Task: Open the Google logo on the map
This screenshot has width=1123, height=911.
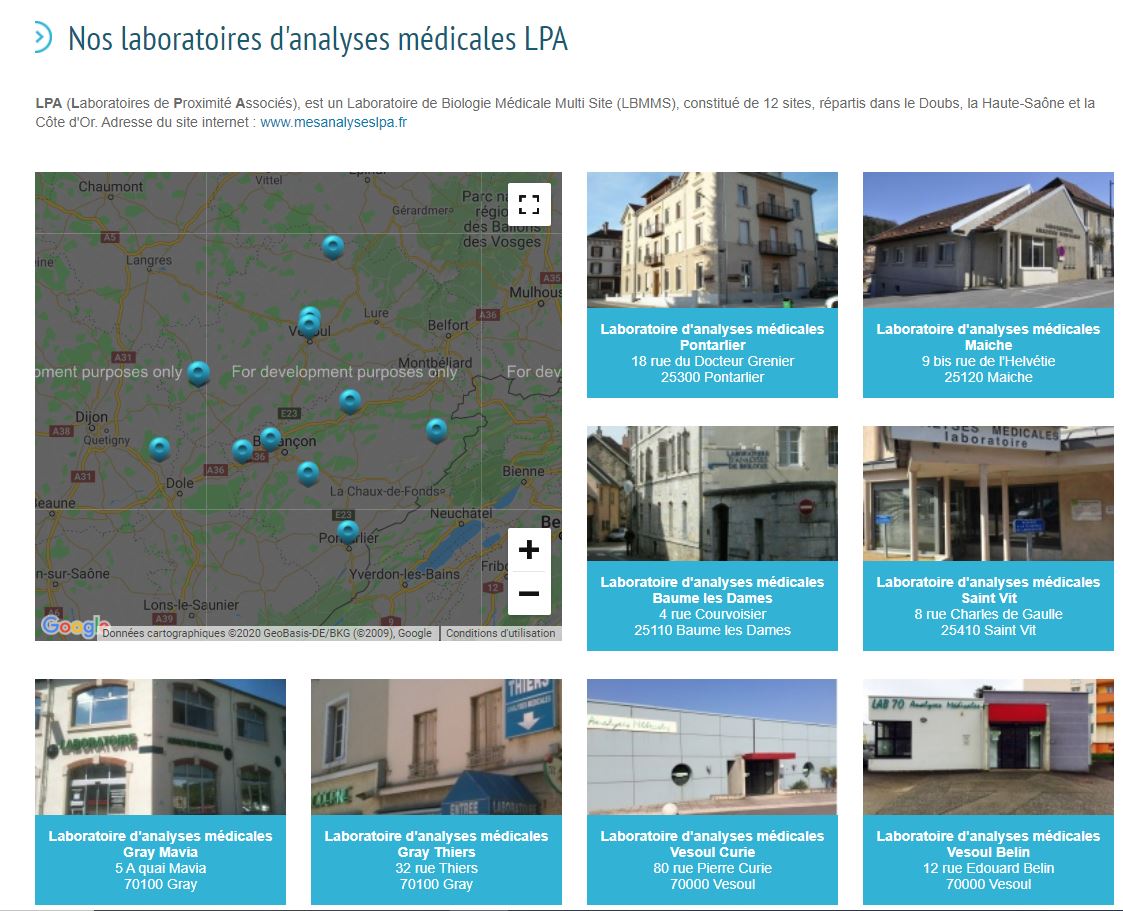Action: [74, 626]
